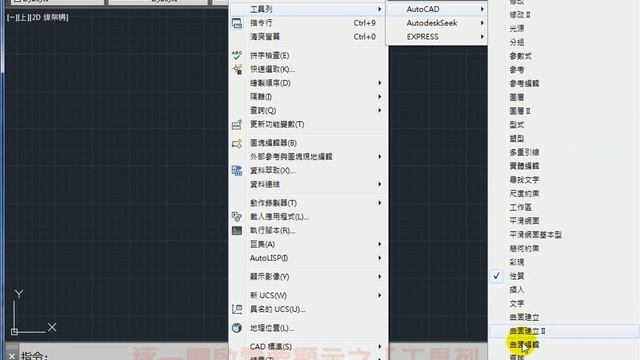This screenshot has width=640, height=360.
Task: Click the UCS origin icon in the drawing area
Action: [x=14, y=331]
